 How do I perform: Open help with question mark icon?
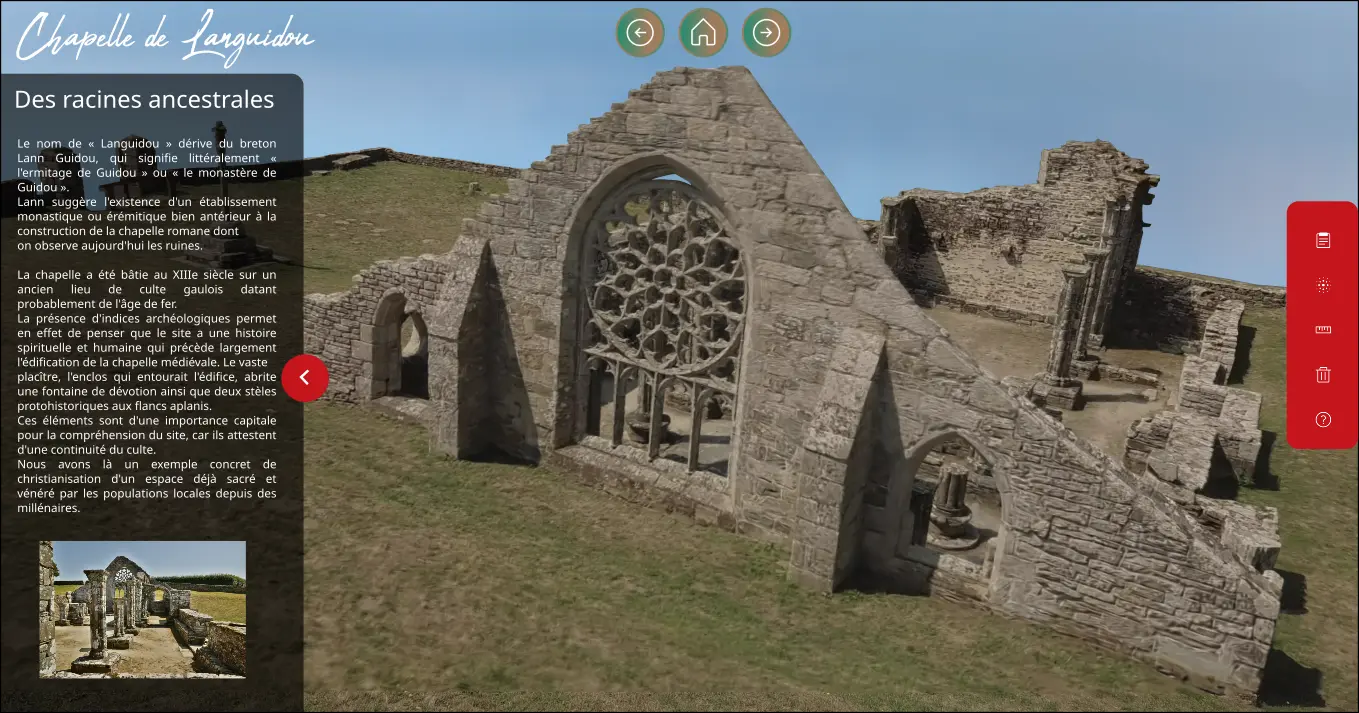pos(1323,420)
